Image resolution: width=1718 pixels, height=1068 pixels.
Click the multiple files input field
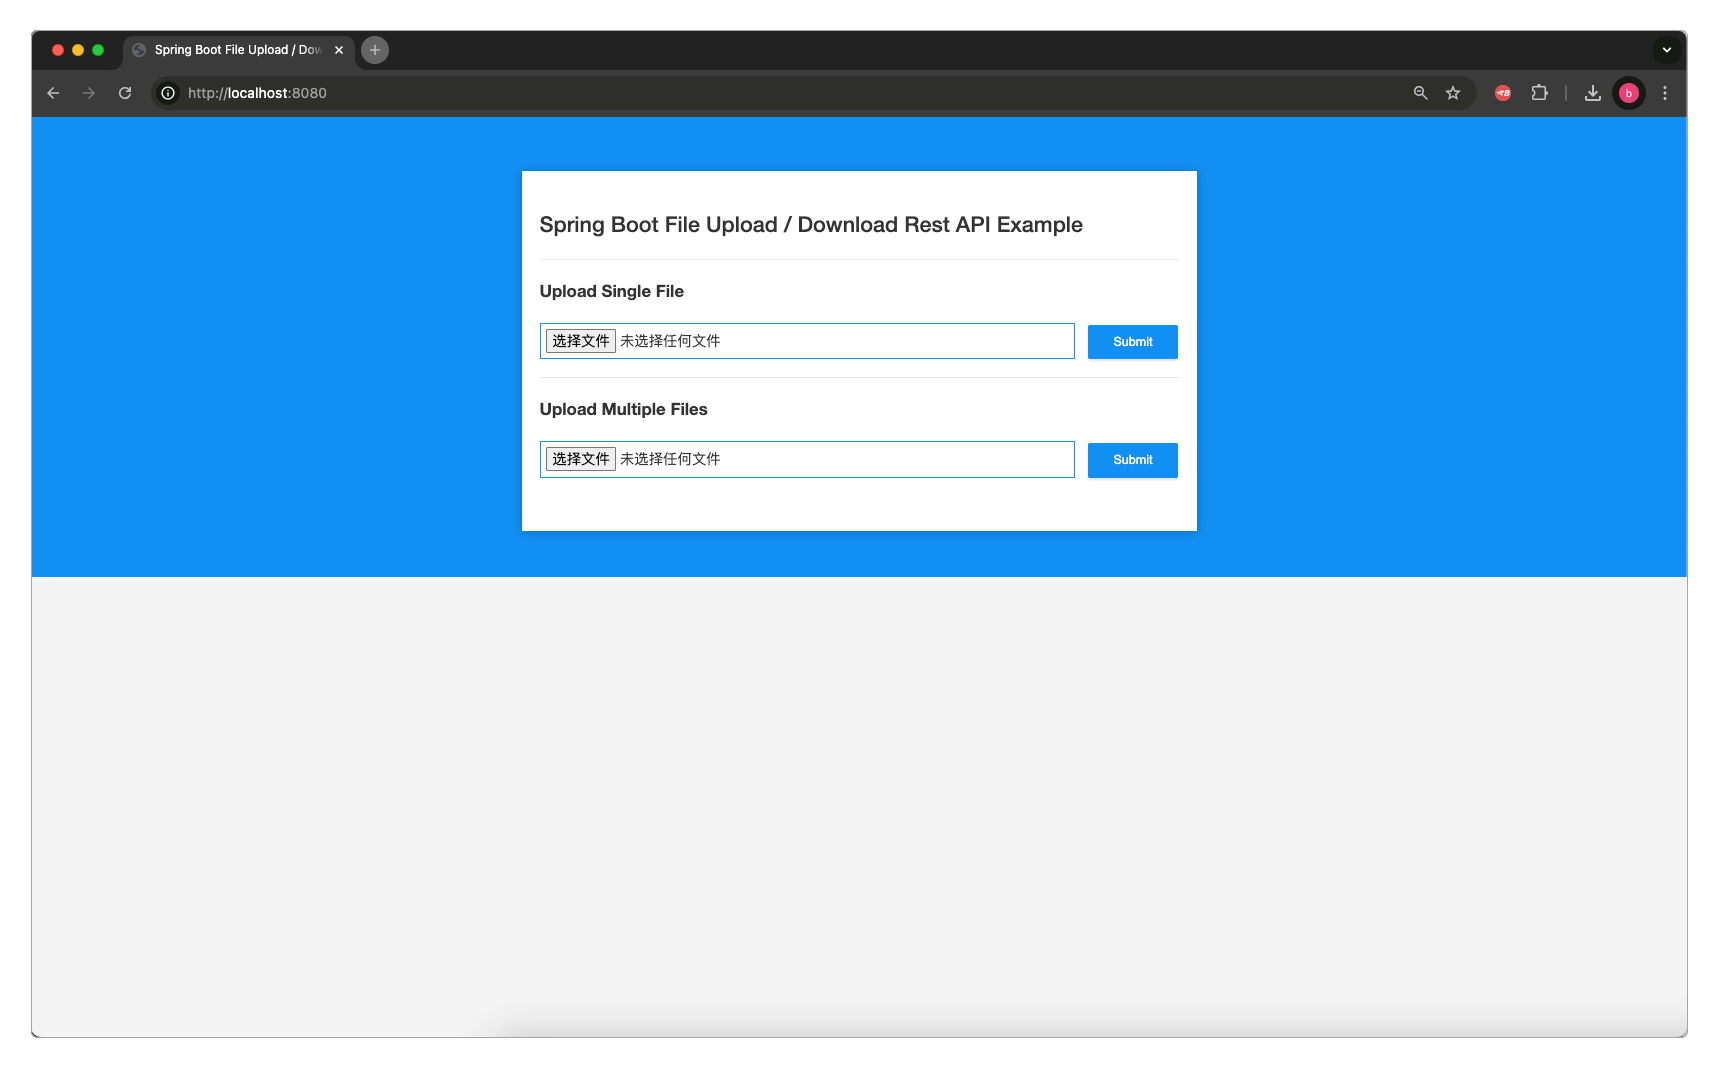tap(807, 459)
